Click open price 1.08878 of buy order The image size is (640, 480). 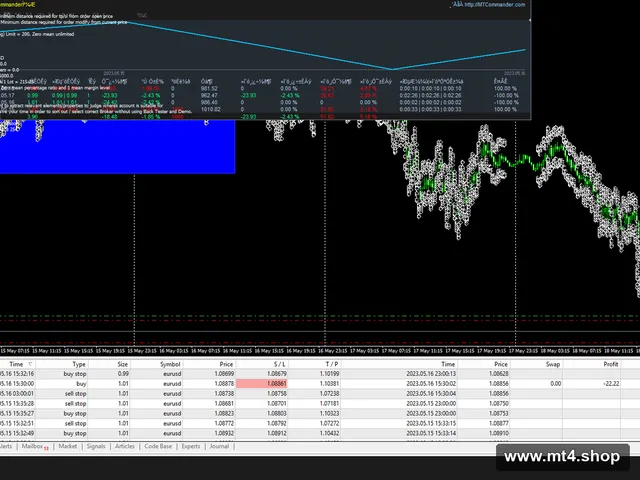[224, 384]
